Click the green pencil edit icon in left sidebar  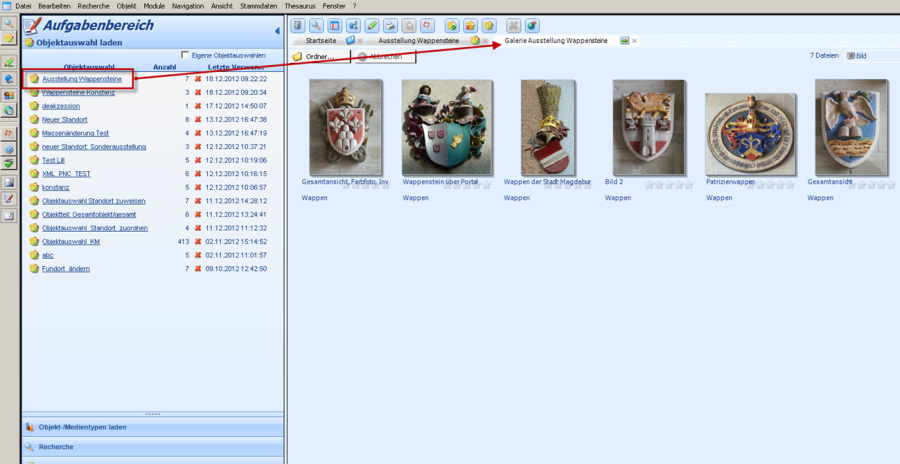point(9,62)
